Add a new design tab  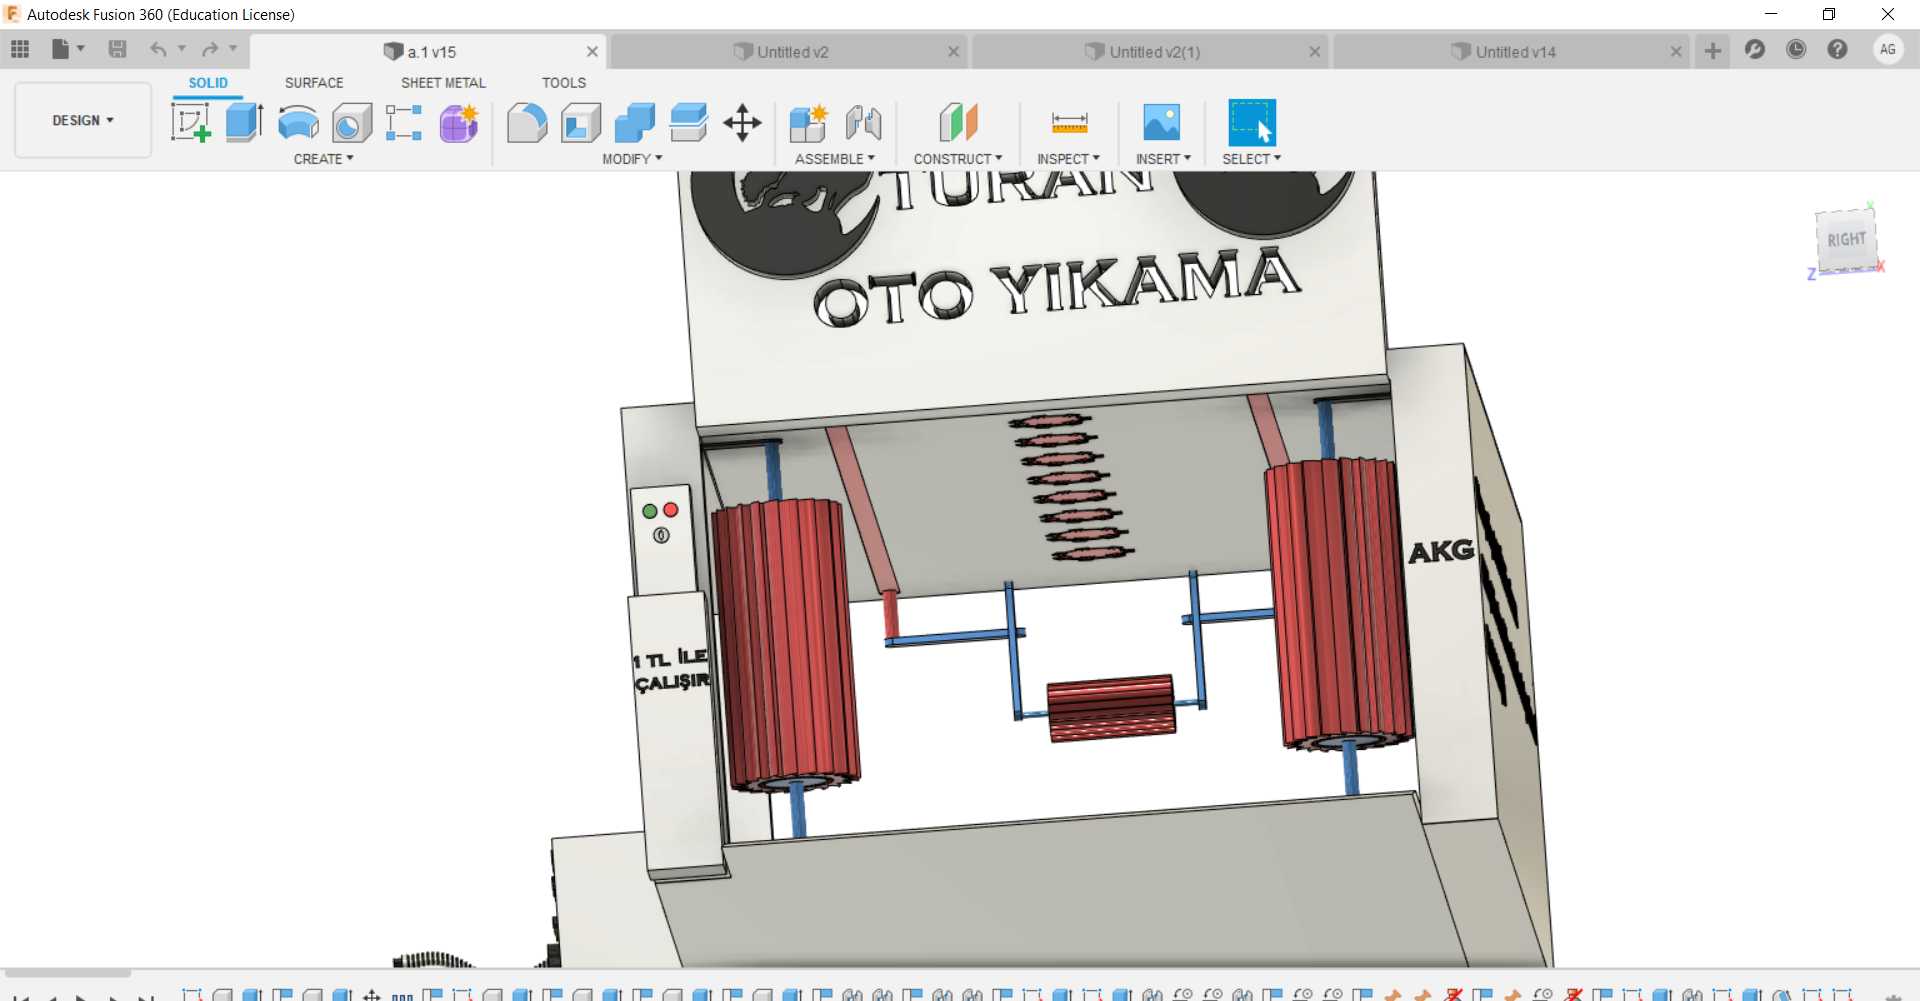[1713, 50]
